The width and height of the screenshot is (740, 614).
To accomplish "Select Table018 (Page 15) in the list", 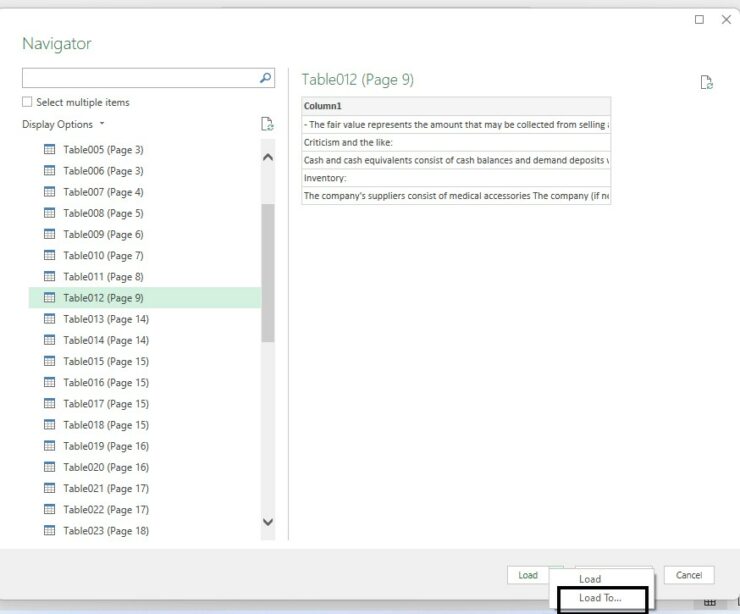I will pos(105,425).
